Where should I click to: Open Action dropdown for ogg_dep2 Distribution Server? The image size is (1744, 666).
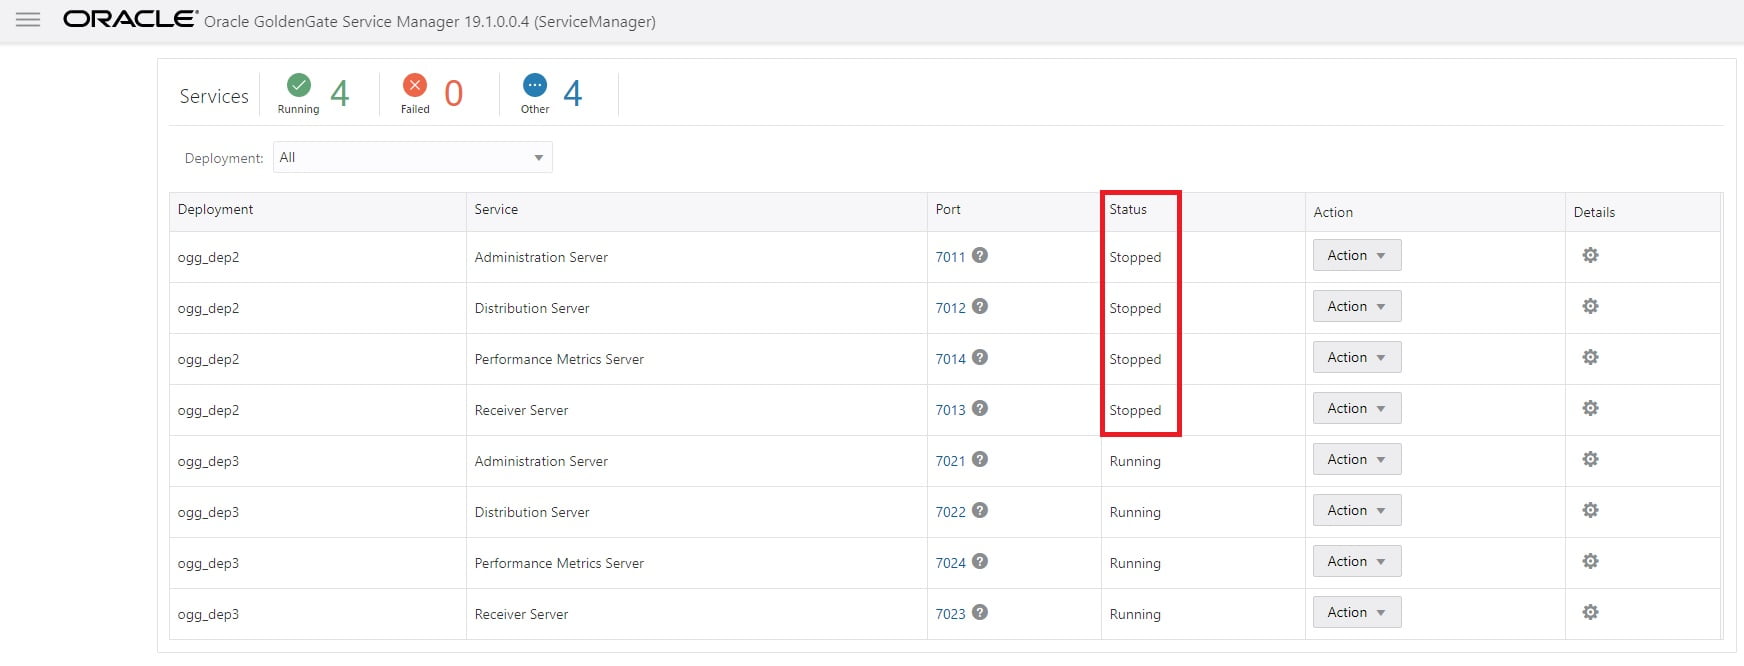(1357, 306)
